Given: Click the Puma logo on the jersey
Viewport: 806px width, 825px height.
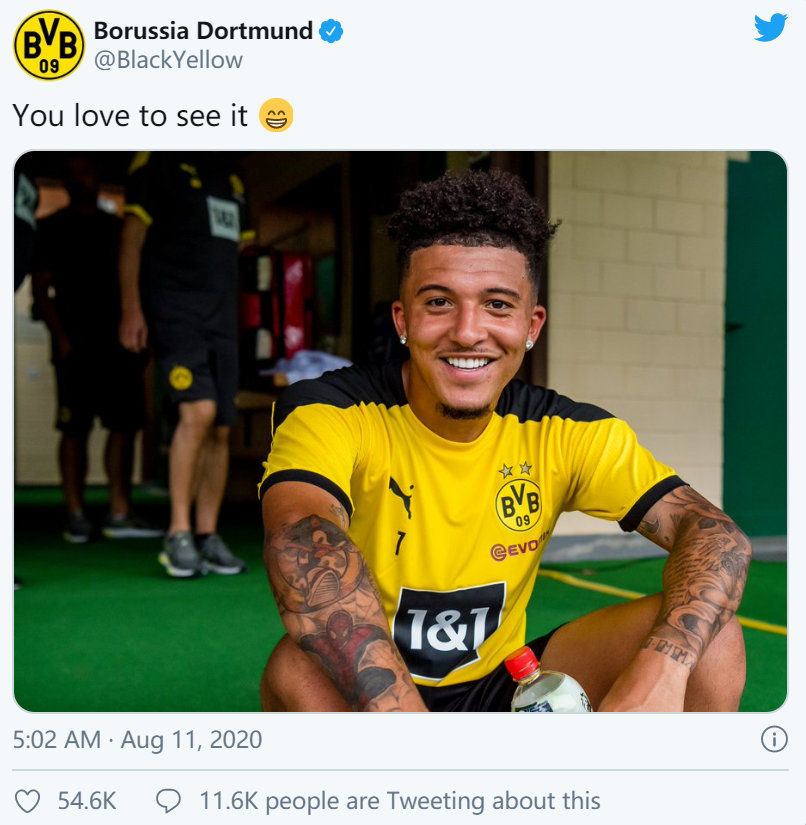Looking at the screenshot, I should click(401, 497).
